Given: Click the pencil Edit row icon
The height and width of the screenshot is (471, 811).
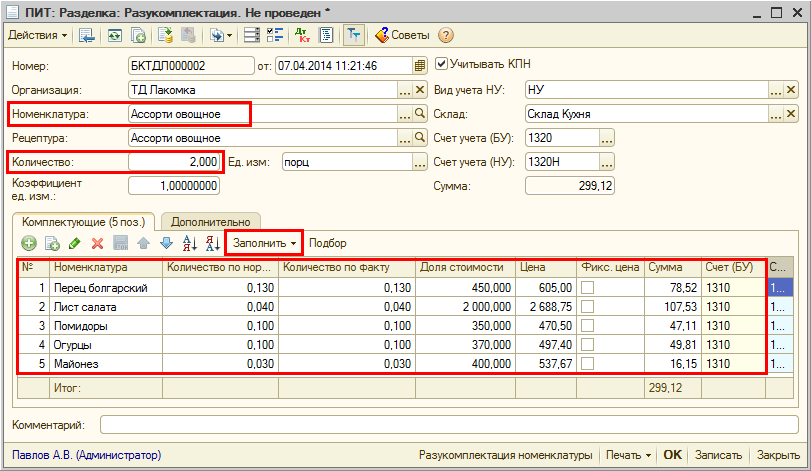Looking at the screenshot, I should tap(75, 243).
